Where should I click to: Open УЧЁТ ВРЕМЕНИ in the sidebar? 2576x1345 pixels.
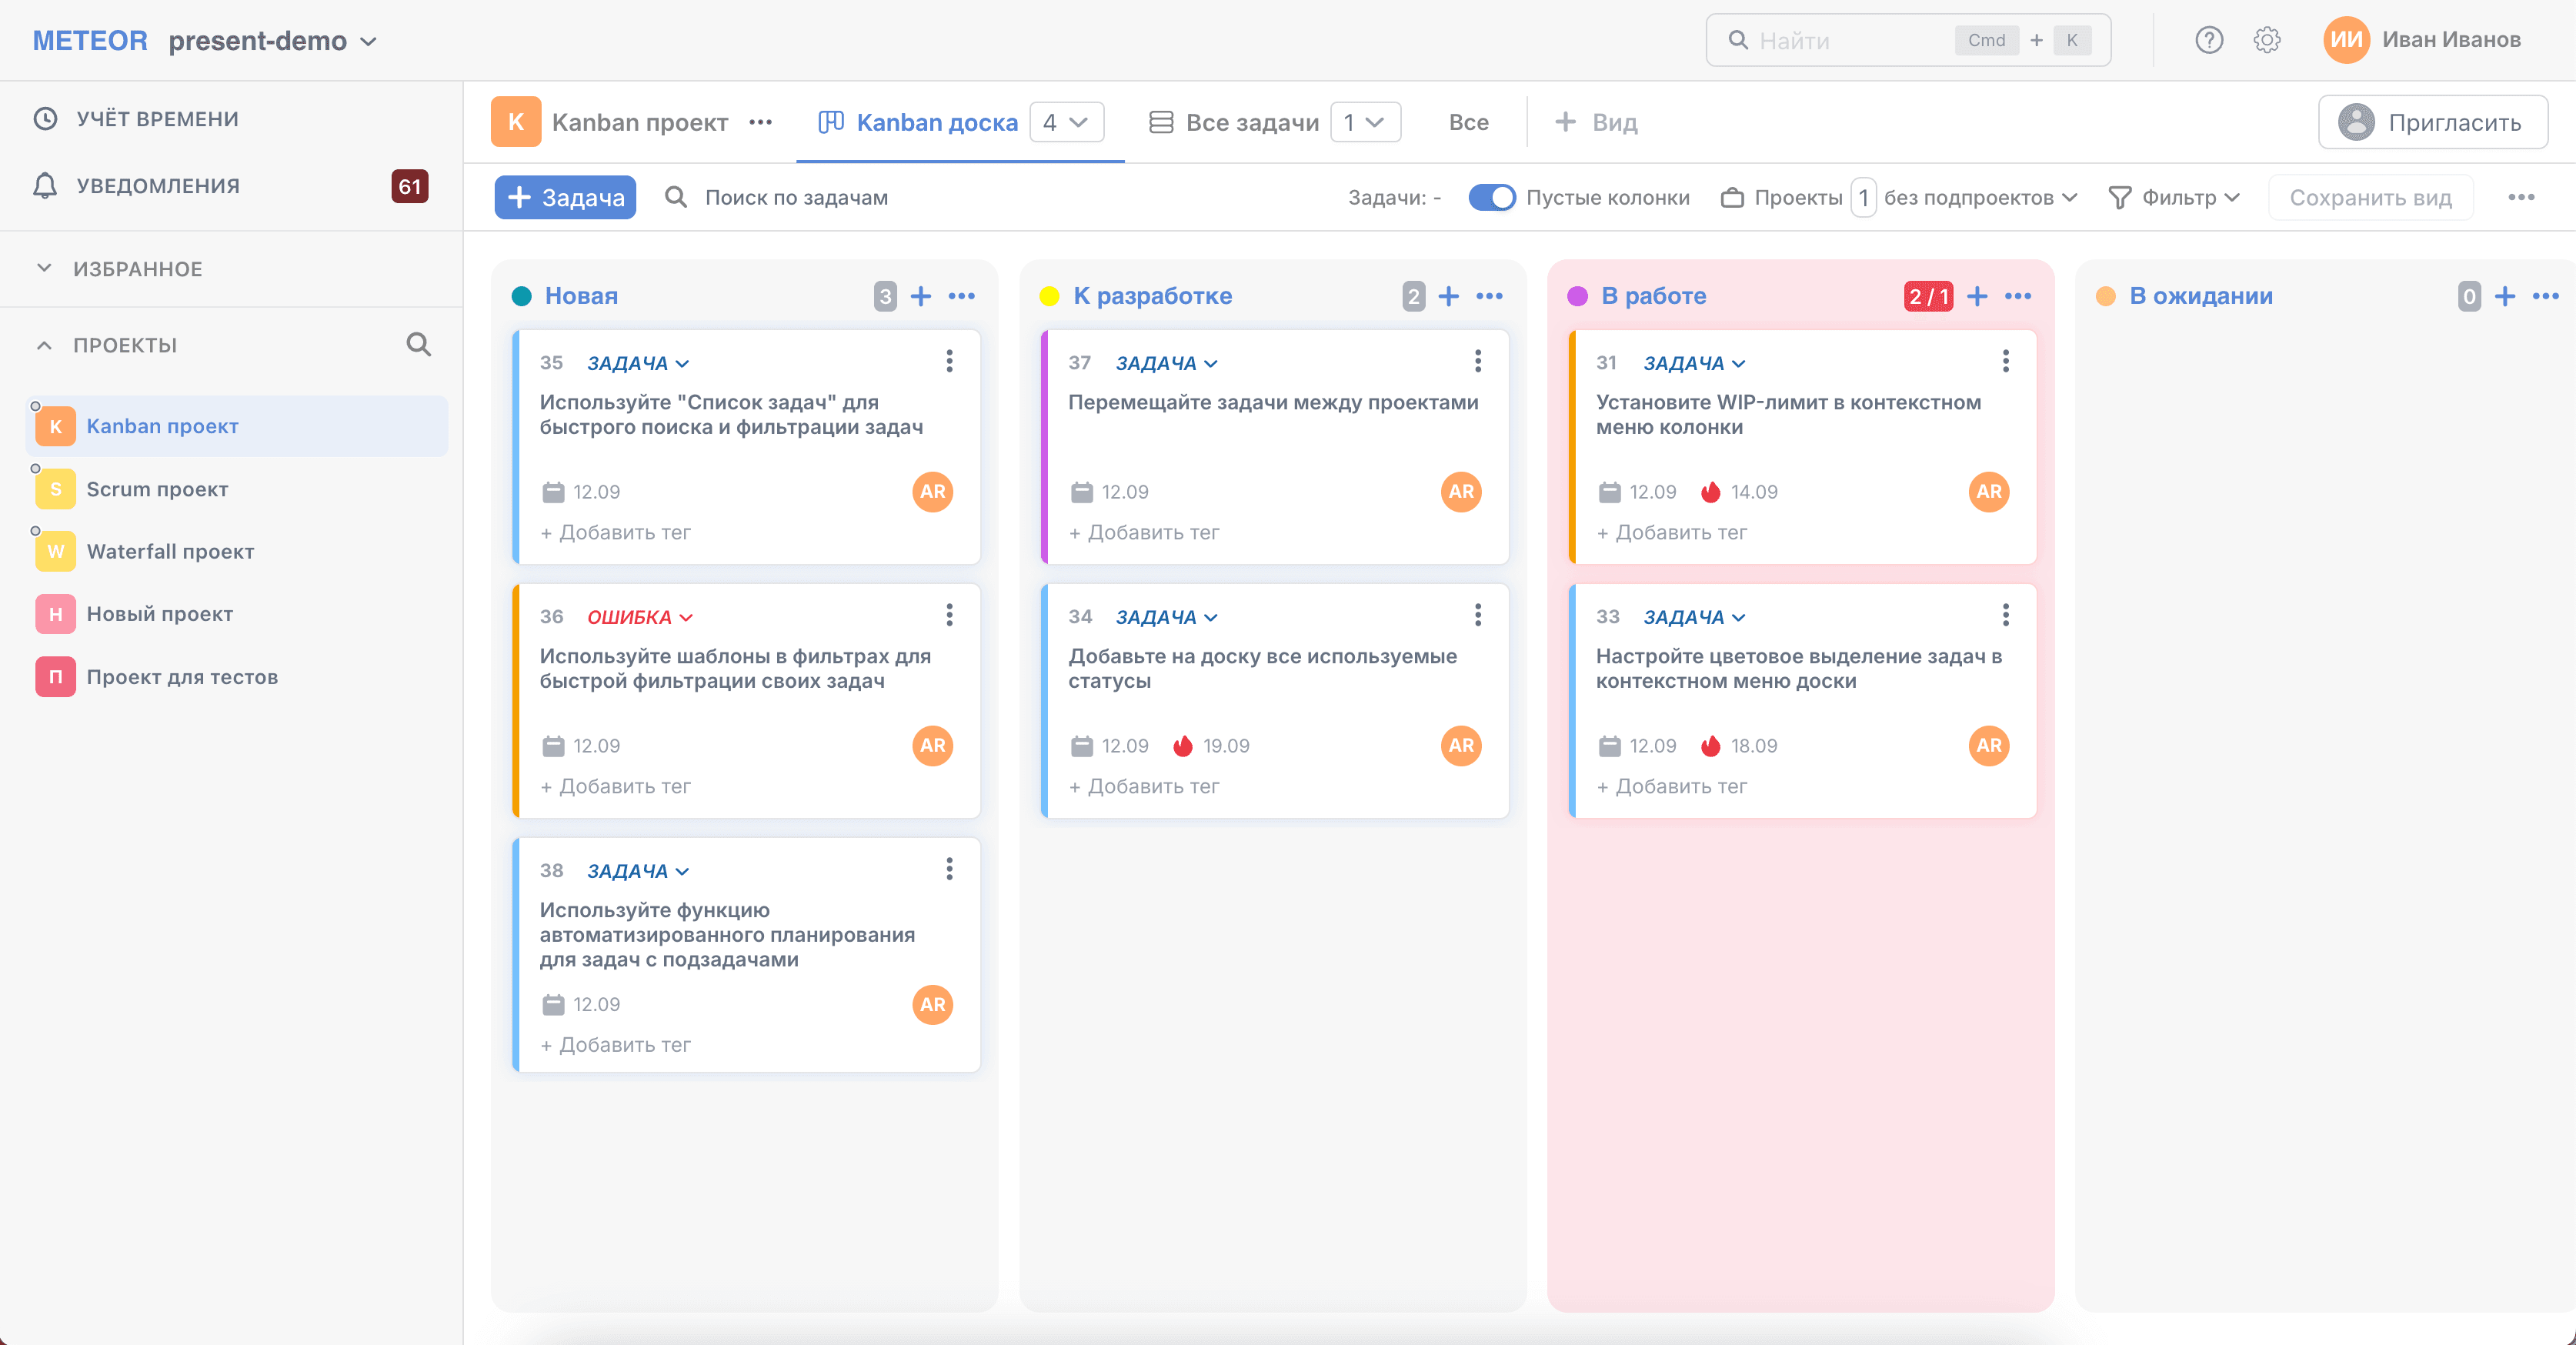click(157, 119)
